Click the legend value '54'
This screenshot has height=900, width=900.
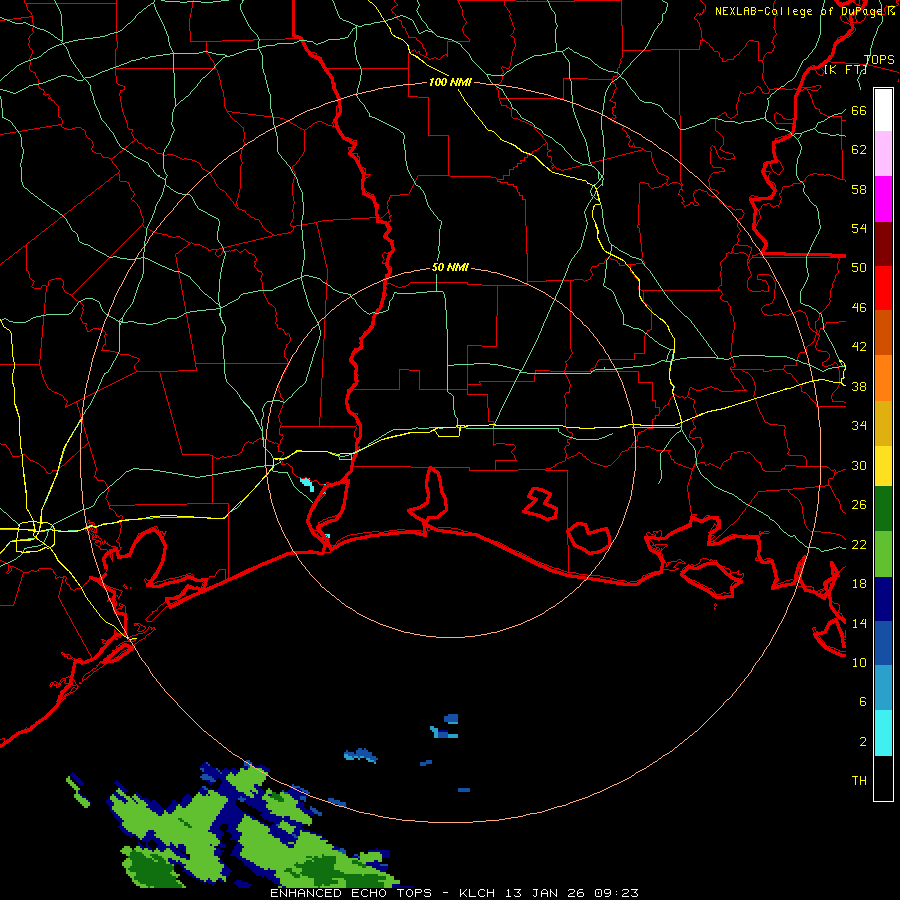point(859,228)
